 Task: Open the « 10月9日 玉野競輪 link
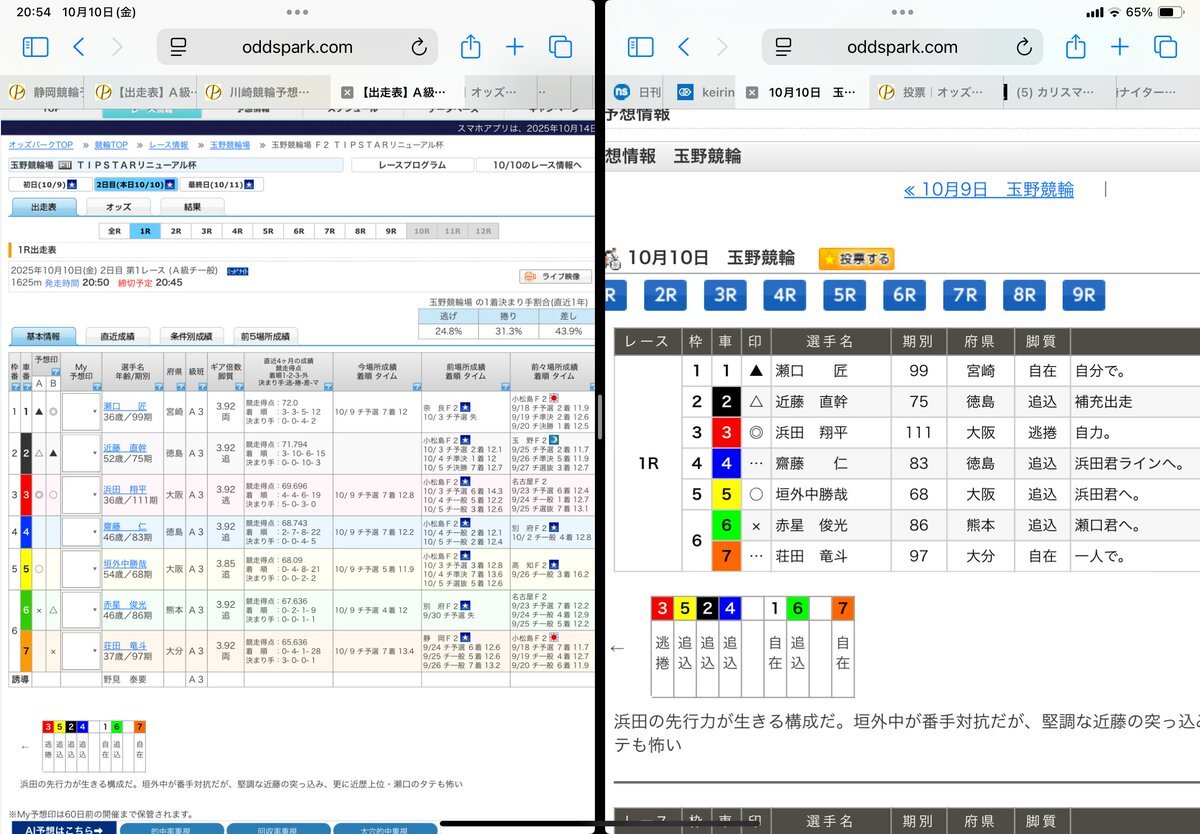click(988, 190)
